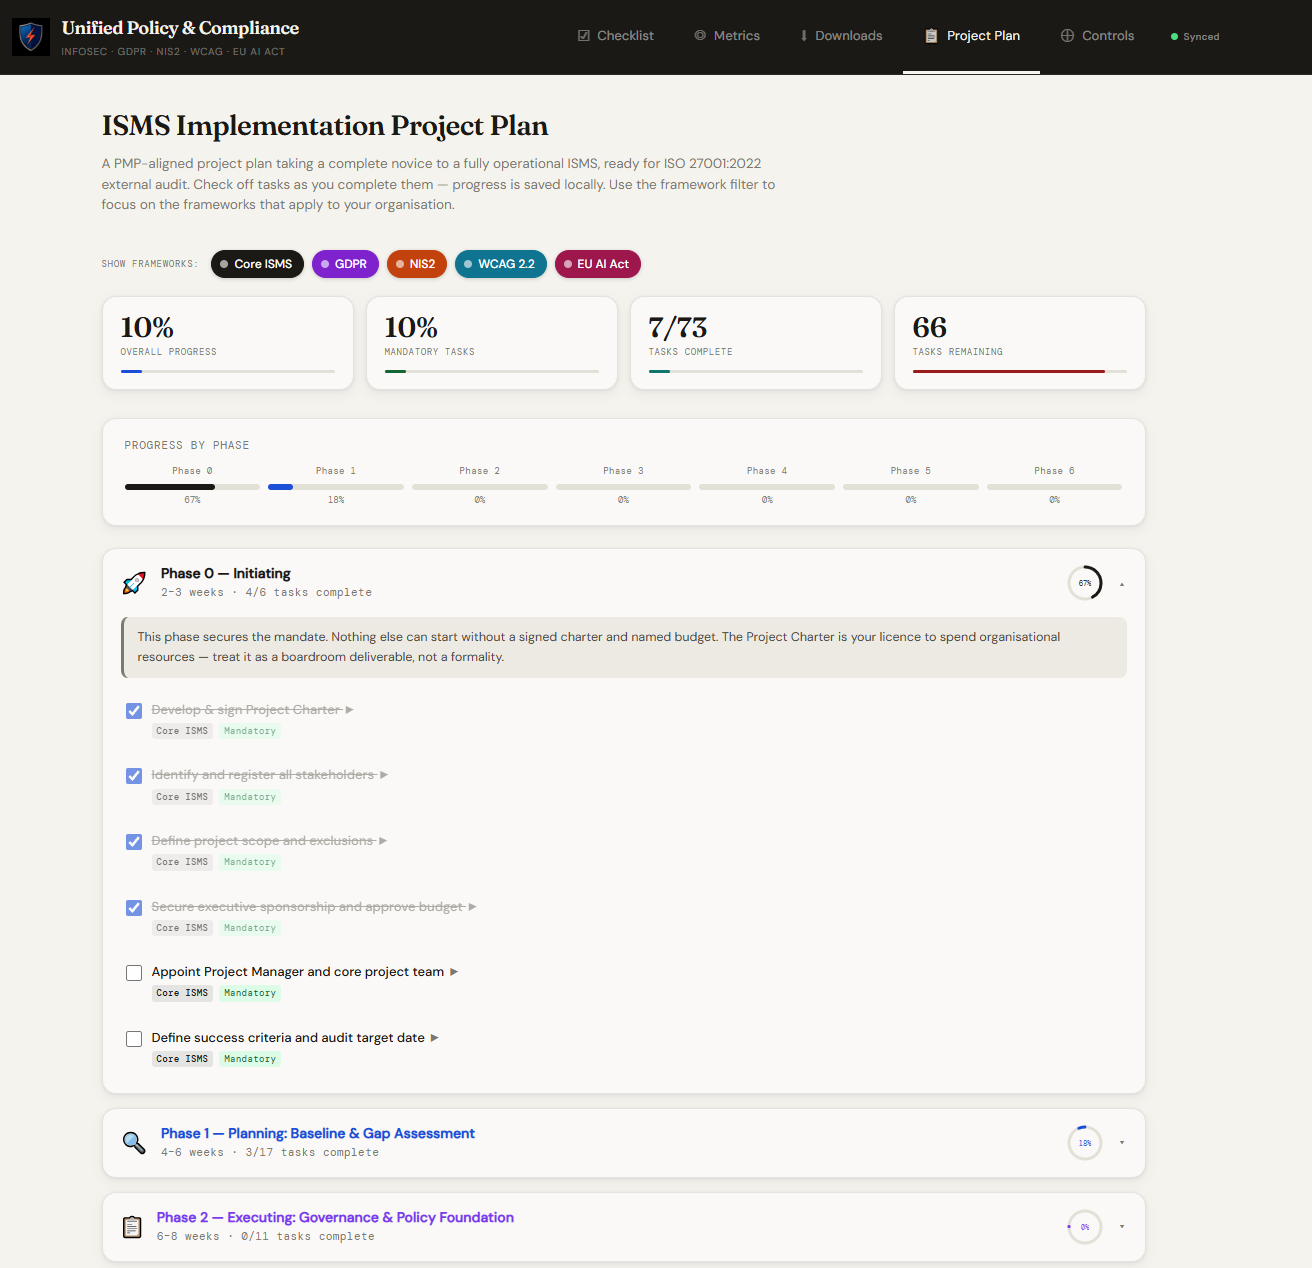Click the Phase 0 progress bar at 67%
Image resolution: width=1312 pixels, height=1268 pixels.
(192, 487)
